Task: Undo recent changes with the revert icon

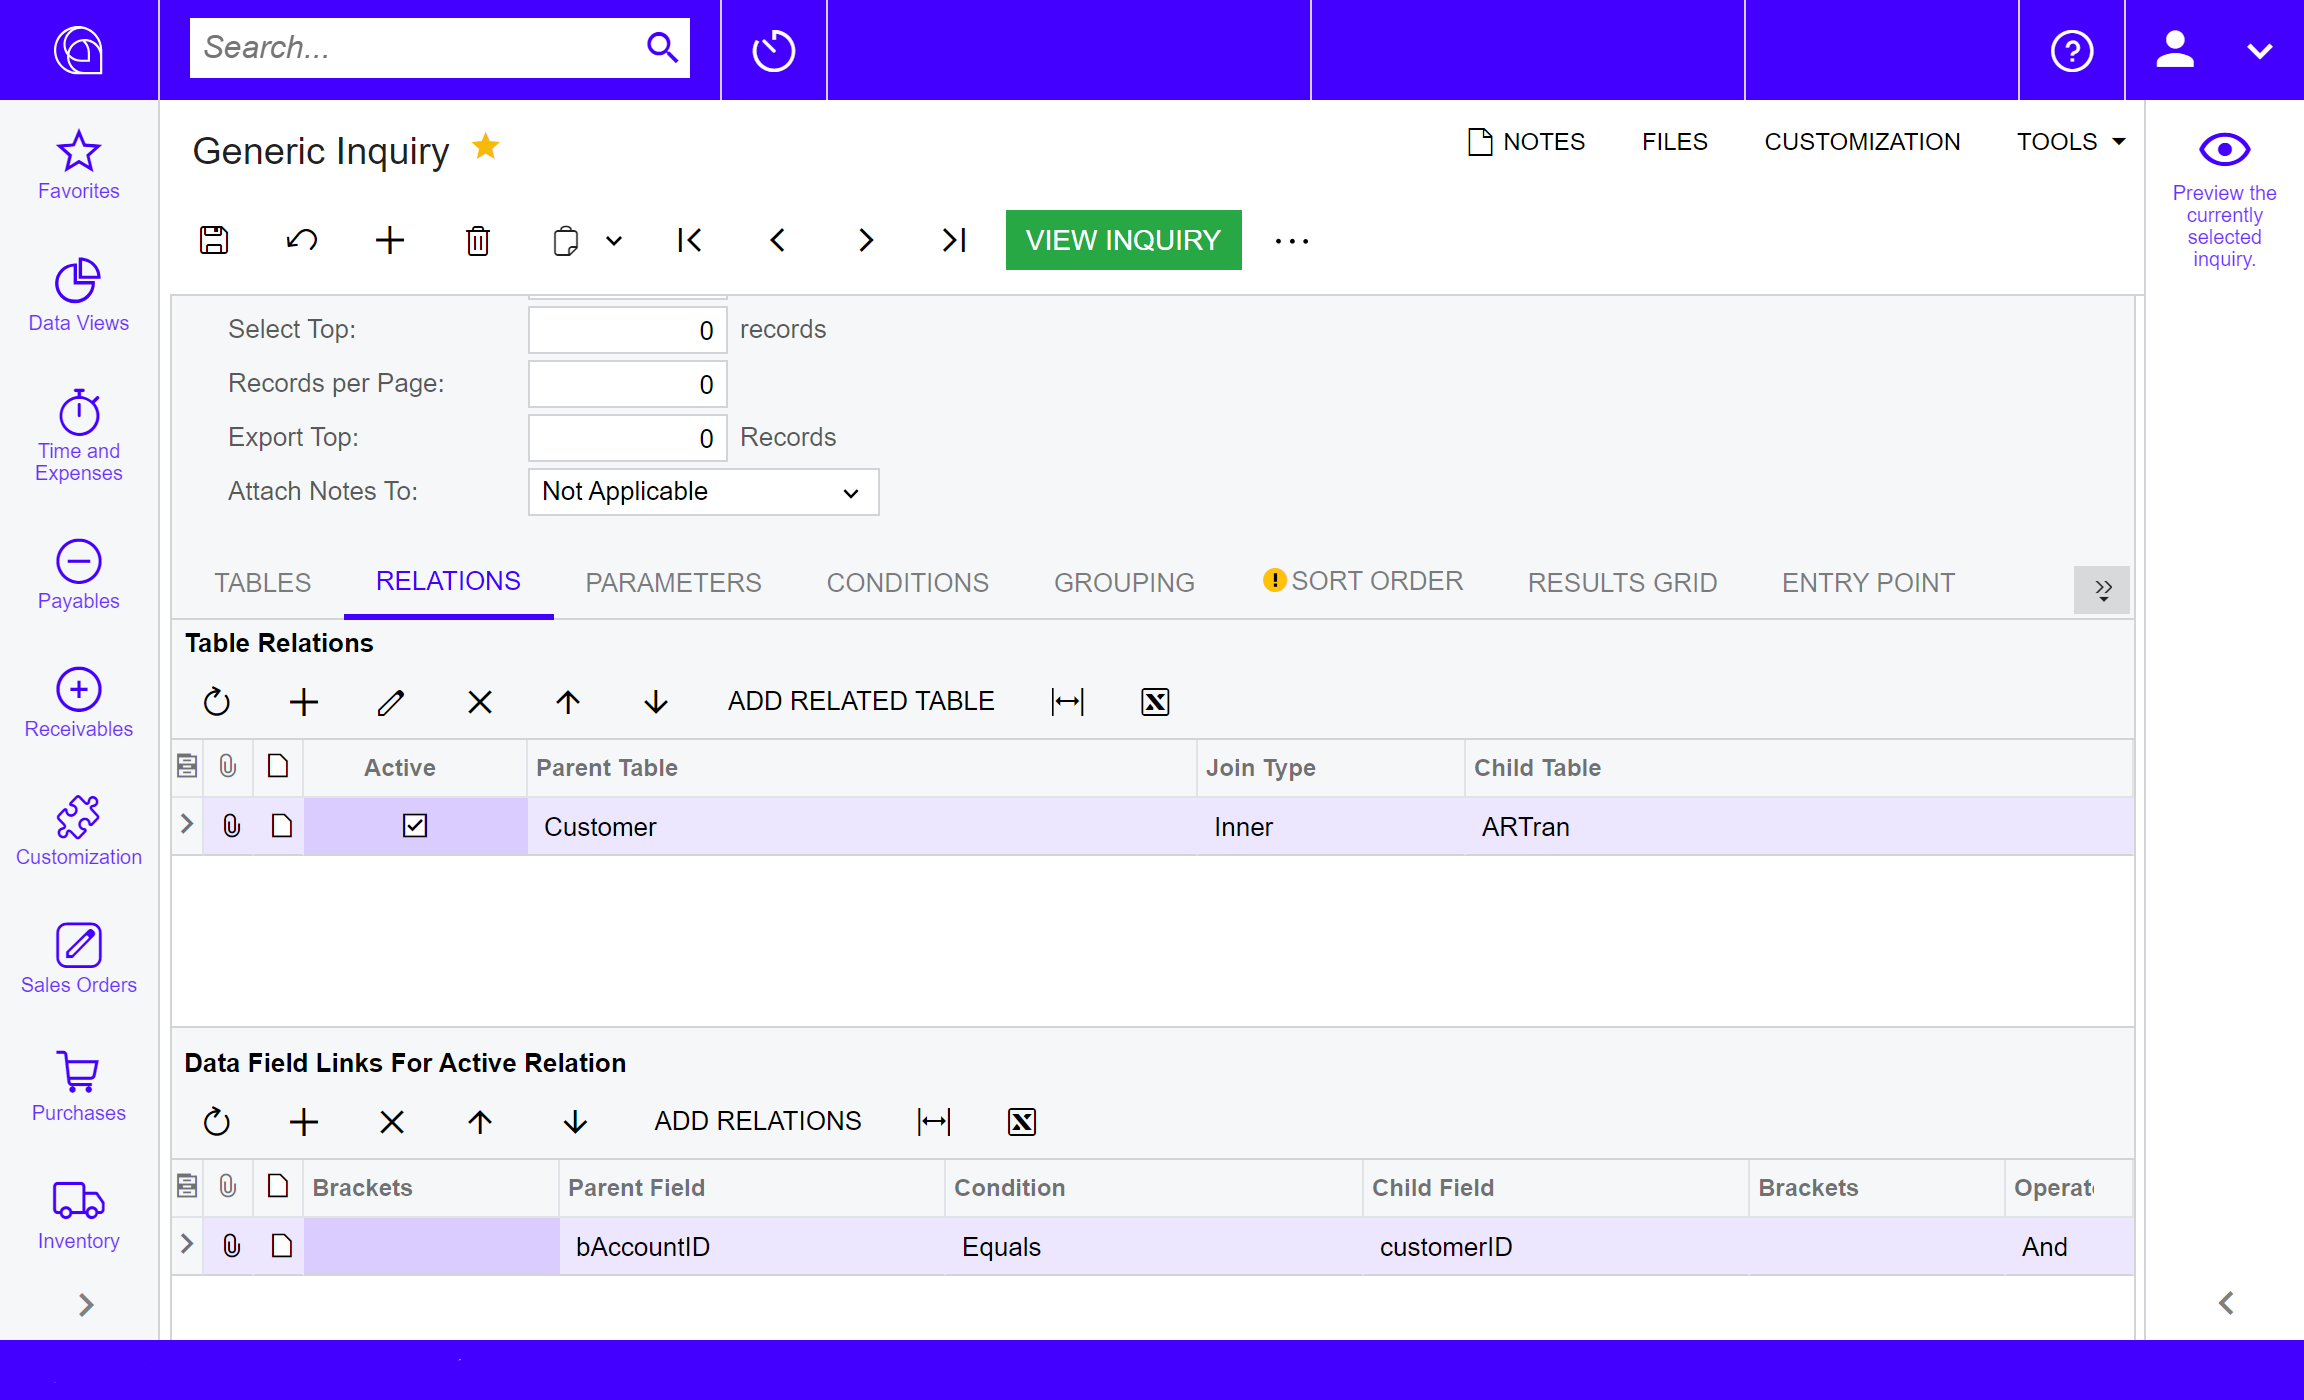Action: point(301,240)
